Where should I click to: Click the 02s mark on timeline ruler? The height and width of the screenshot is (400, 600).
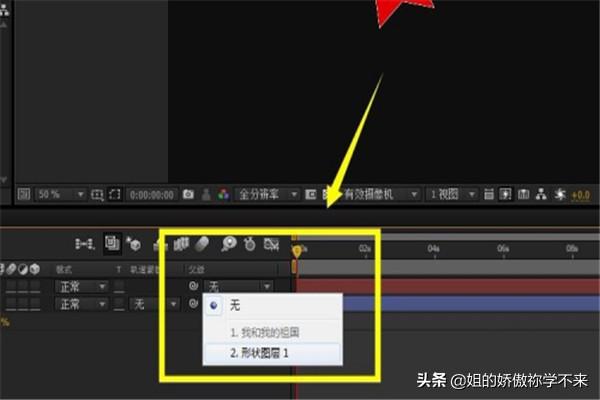365,248
